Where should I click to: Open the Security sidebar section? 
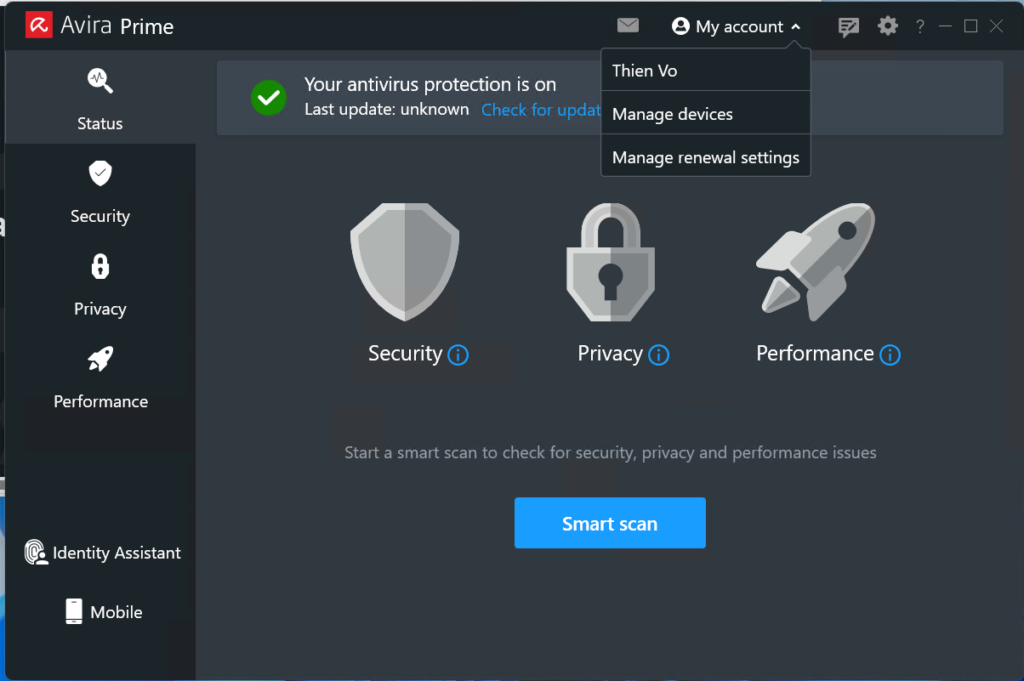(100, 192)
